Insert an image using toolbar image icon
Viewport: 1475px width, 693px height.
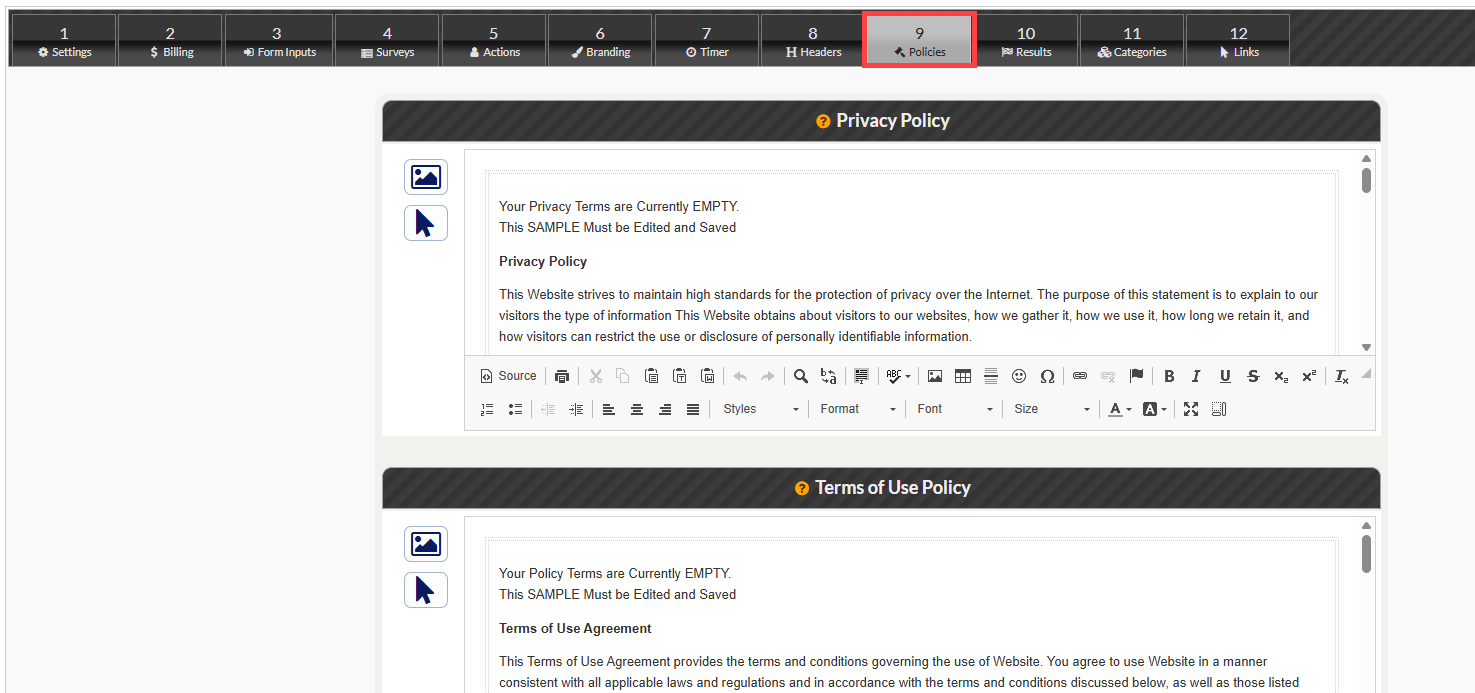935,376
